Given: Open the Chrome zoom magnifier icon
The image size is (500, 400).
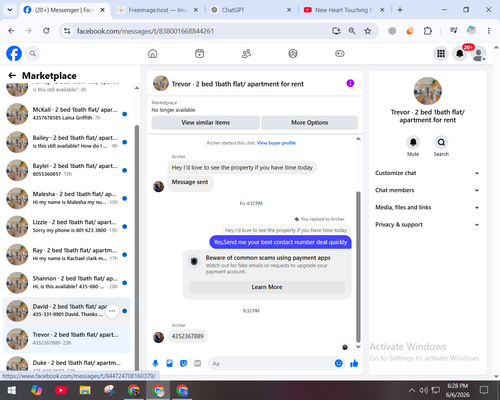Looking at the screenshot, I should click(x=352, y=31).
